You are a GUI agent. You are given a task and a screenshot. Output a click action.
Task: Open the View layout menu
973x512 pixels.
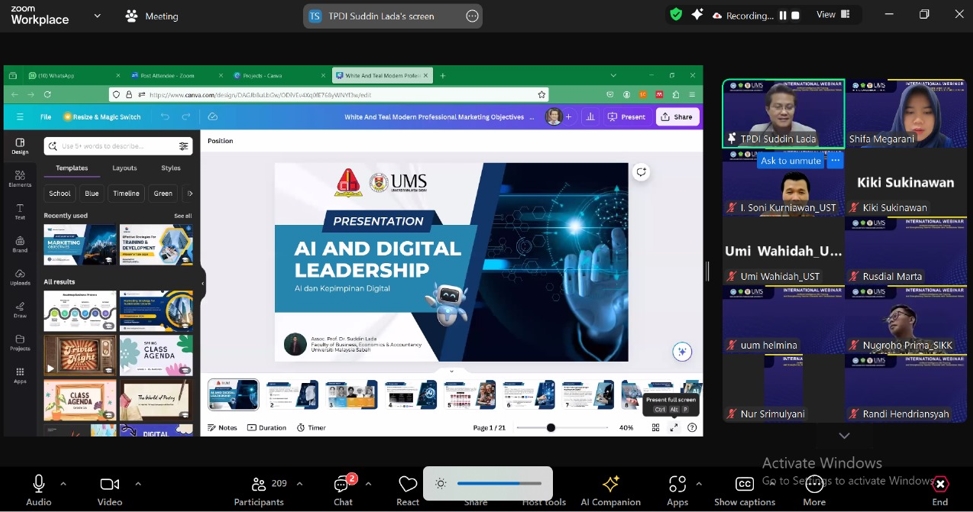833,14
